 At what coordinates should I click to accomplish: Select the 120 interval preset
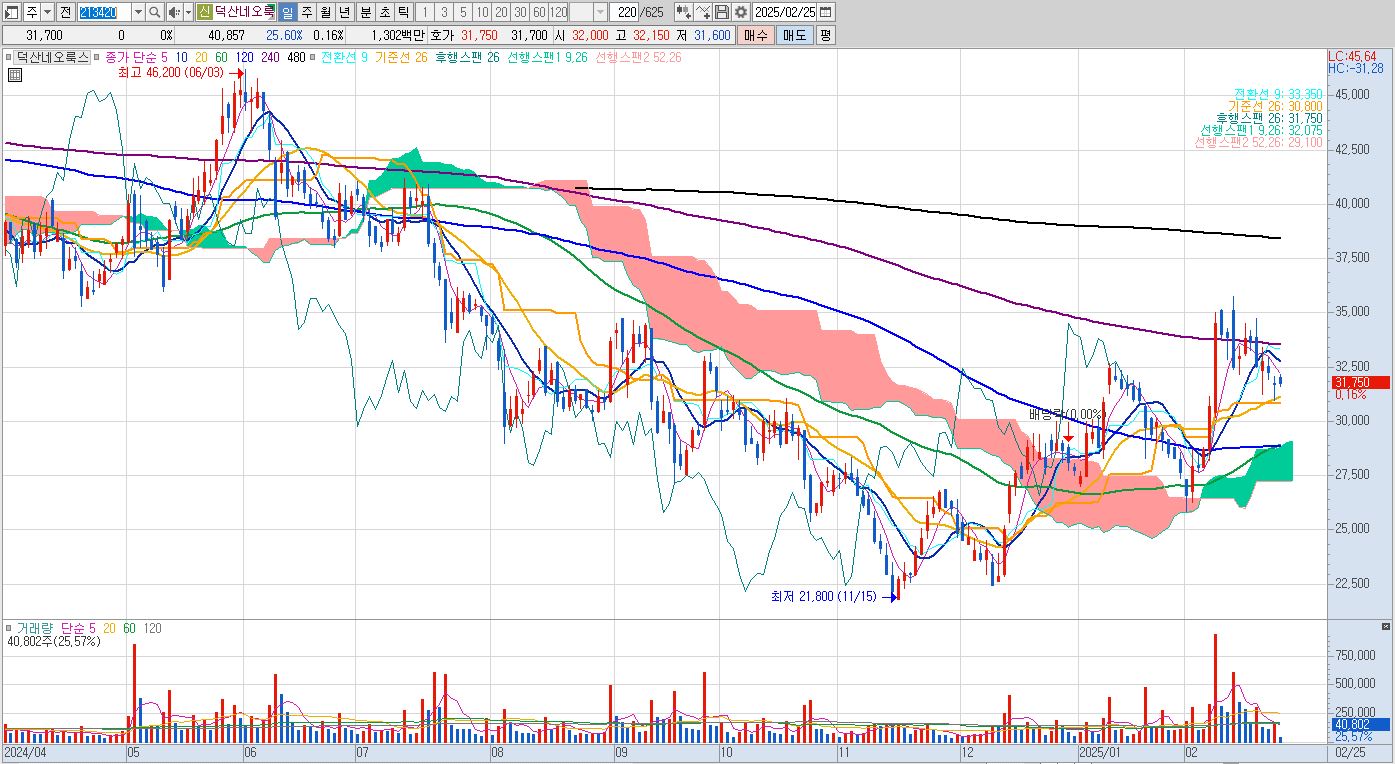click(558, 12)
